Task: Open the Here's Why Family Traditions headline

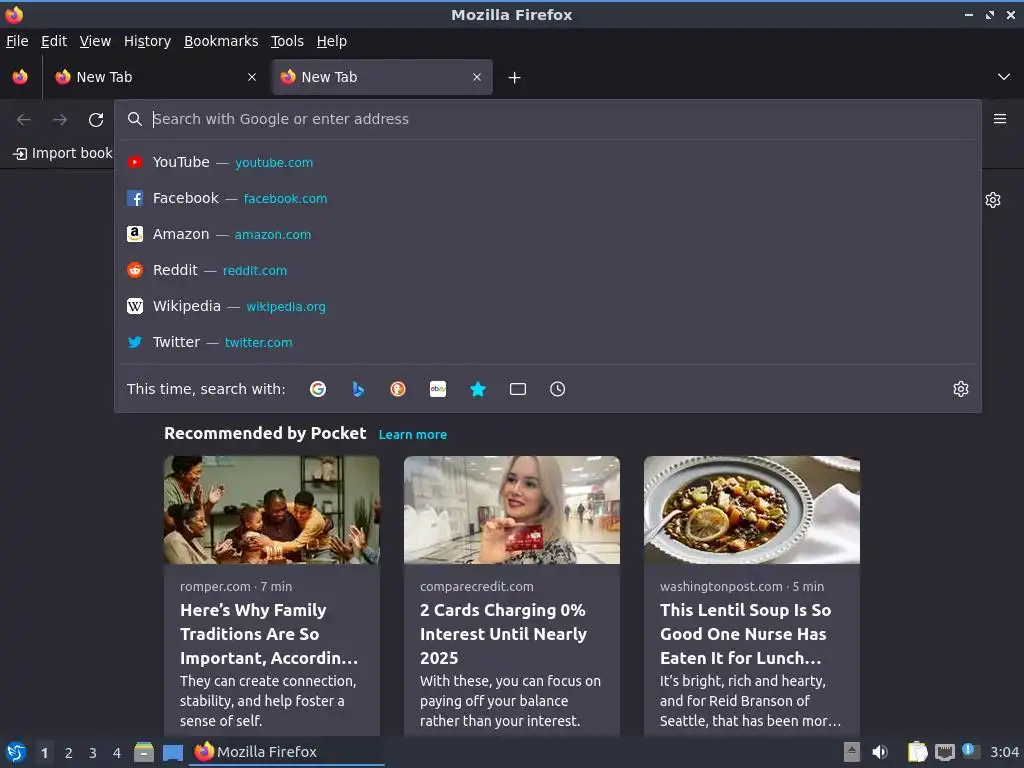Action: tap(269, 634)
